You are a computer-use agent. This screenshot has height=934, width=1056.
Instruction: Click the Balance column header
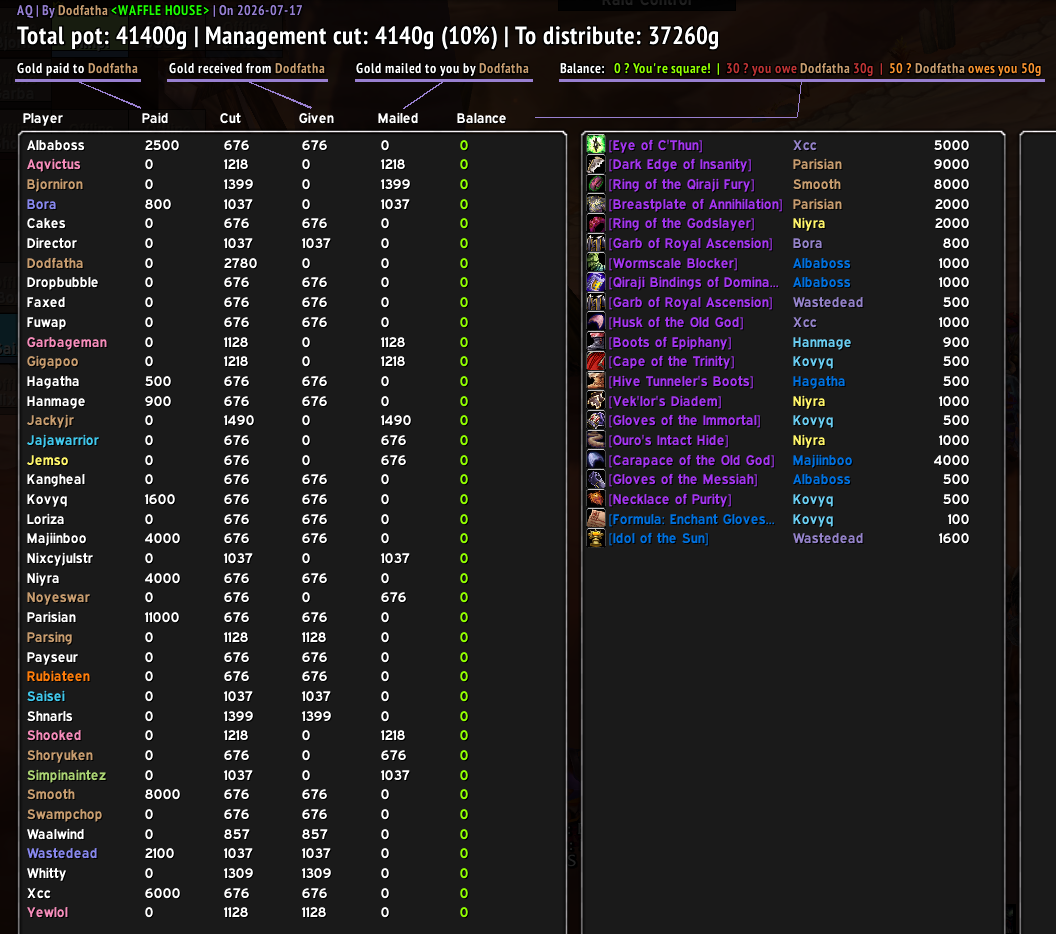pos(482,119)
